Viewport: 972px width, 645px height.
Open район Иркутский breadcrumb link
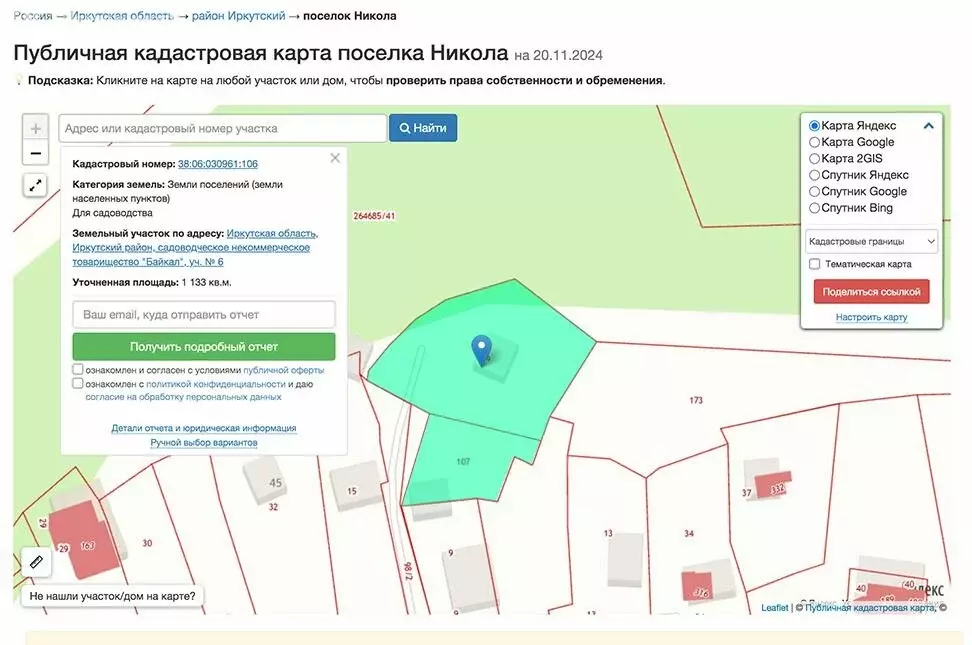(x=239, y=16)
